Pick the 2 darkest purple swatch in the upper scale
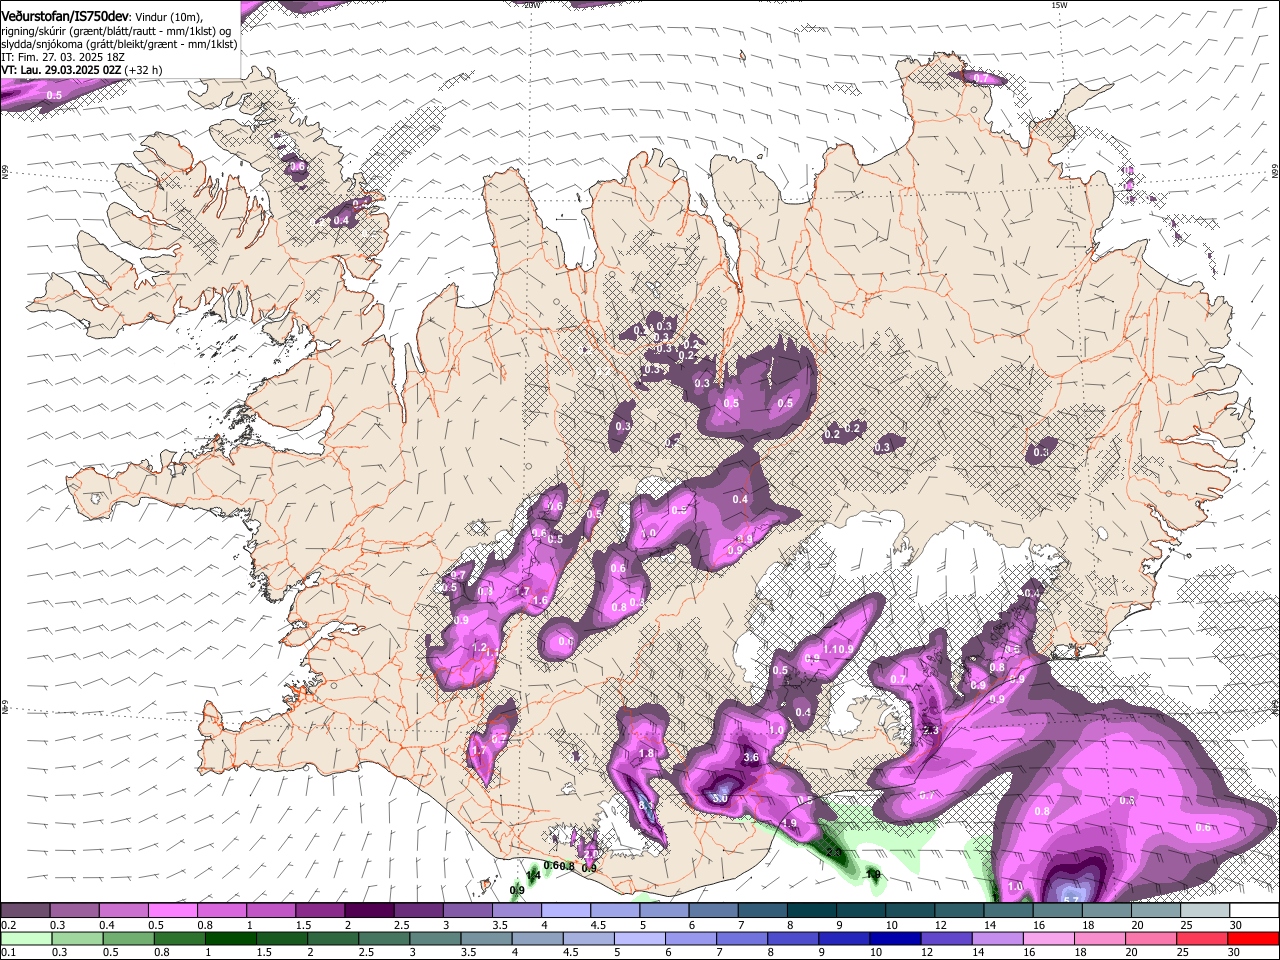The width and height of the screenshot is (1280, 960). pyautogui.click(x=369, y=911)
